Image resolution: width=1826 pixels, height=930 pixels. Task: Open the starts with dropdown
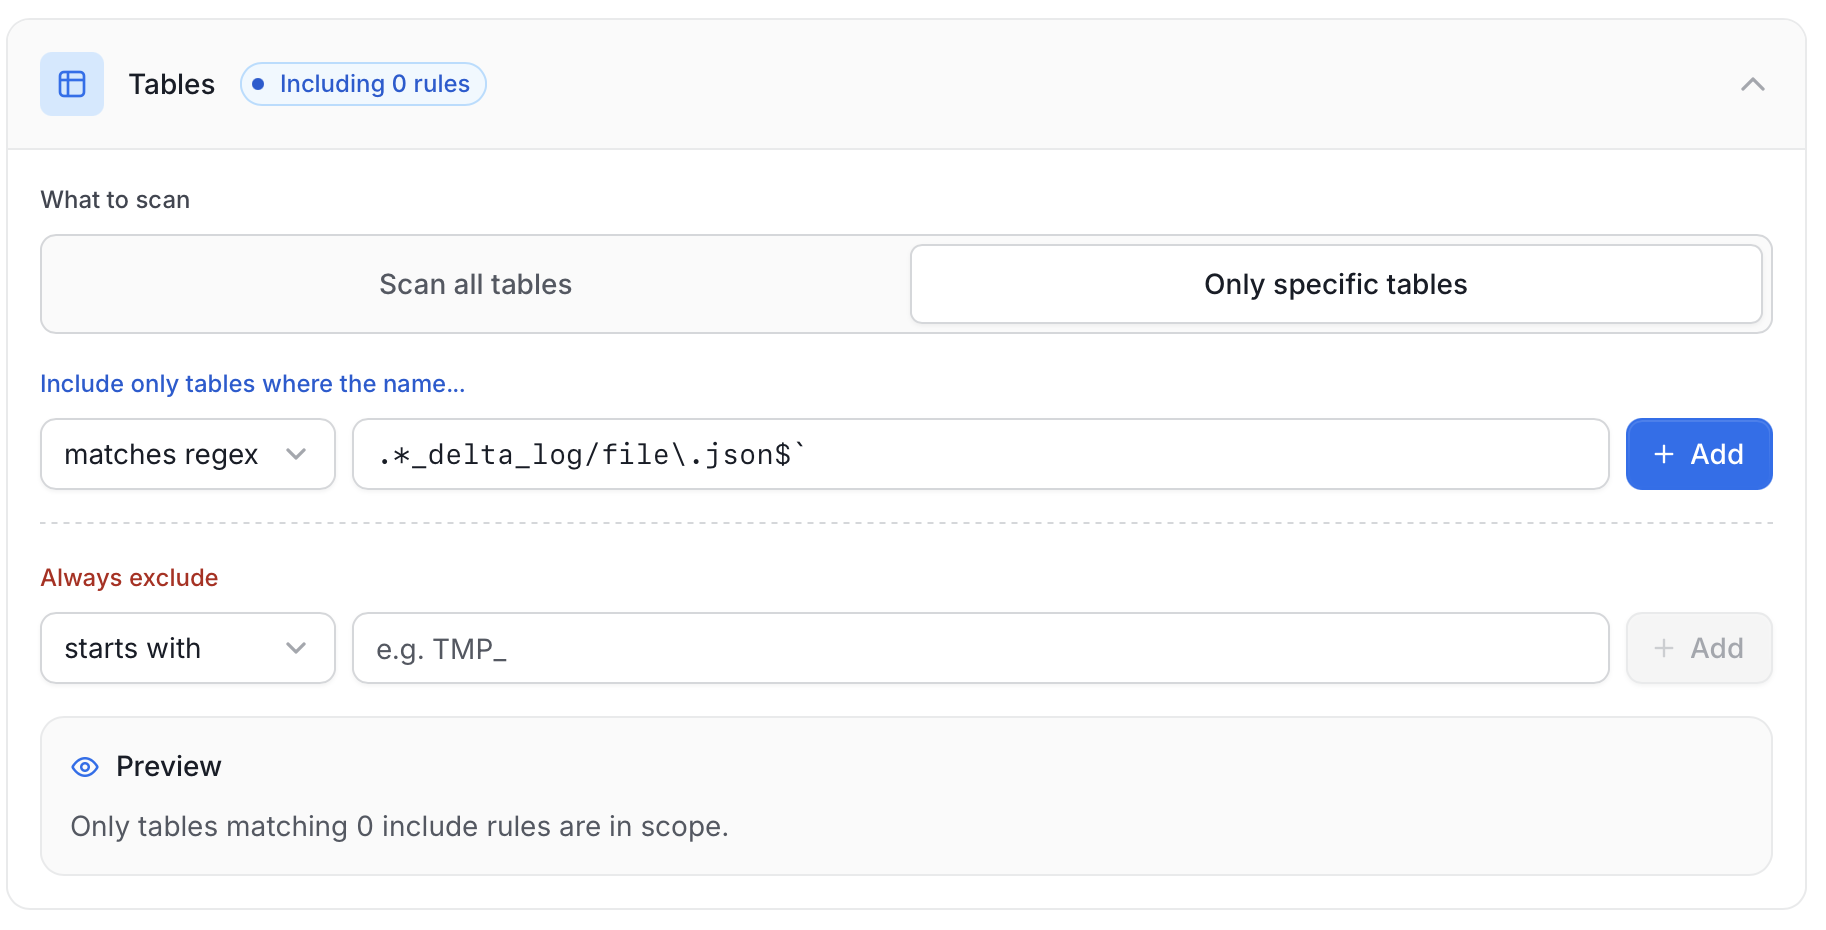pos(188,648)
